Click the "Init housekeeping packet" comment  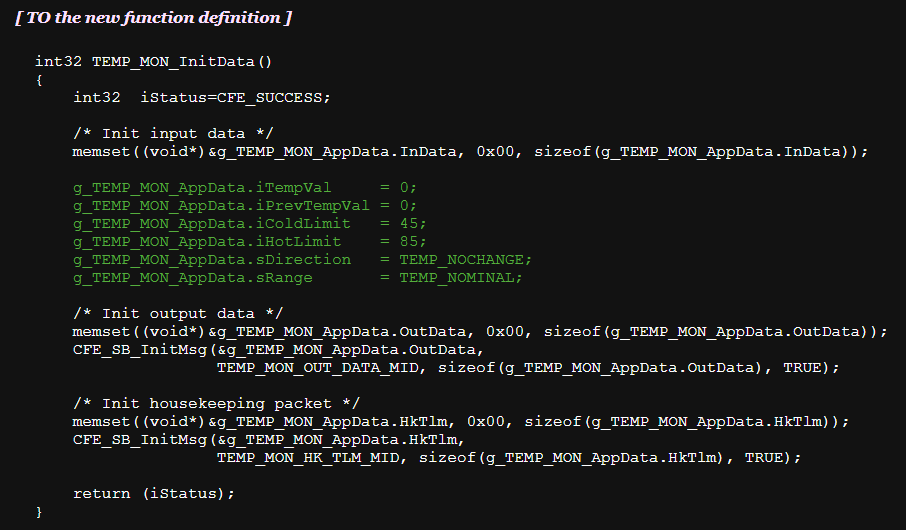pyautogui.click(x=211, y=403)
